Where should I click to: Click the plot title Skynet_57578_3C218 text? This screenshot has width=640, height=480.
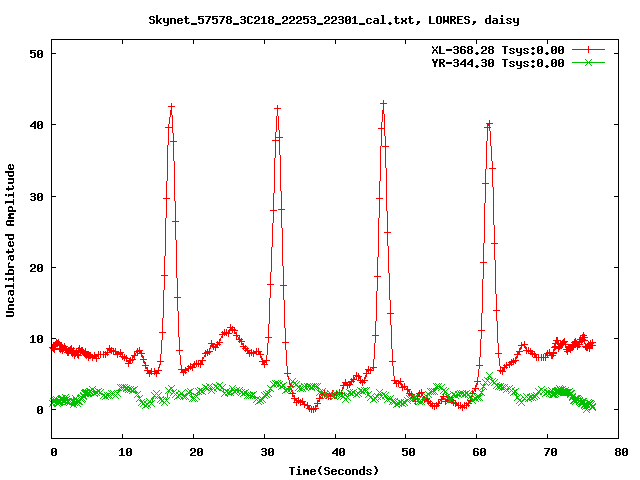pos(333,20)
